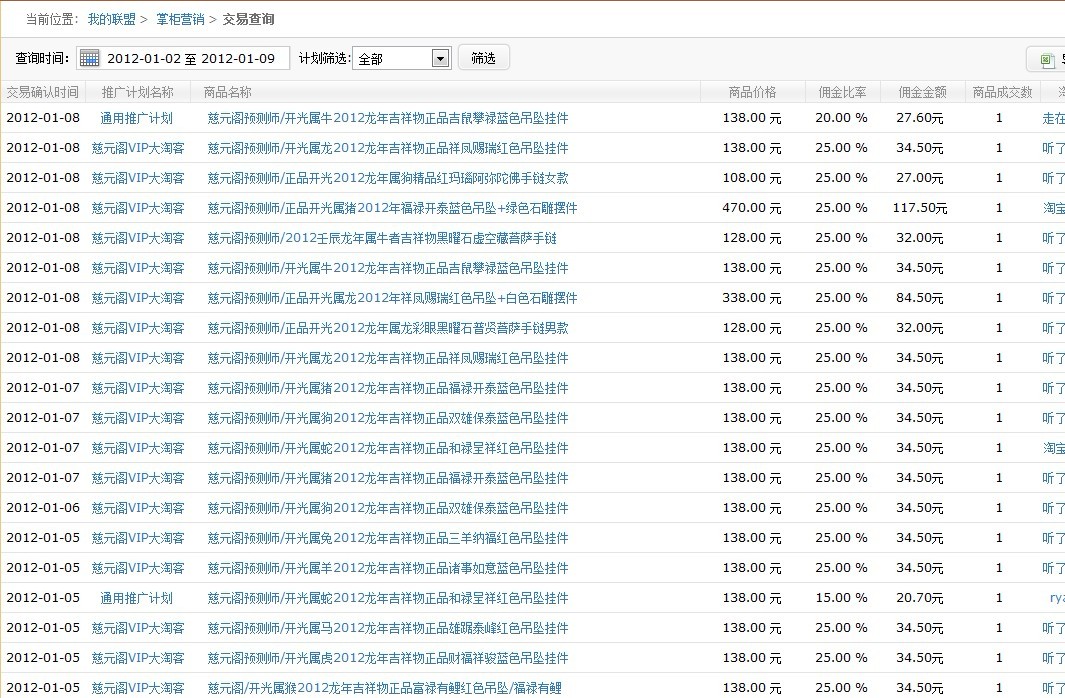
Task: Open the 338.00 元 属龙 红色吊坠+白色石雕摆件 product link
Action: pyautogui.click(x=392, y=298)
